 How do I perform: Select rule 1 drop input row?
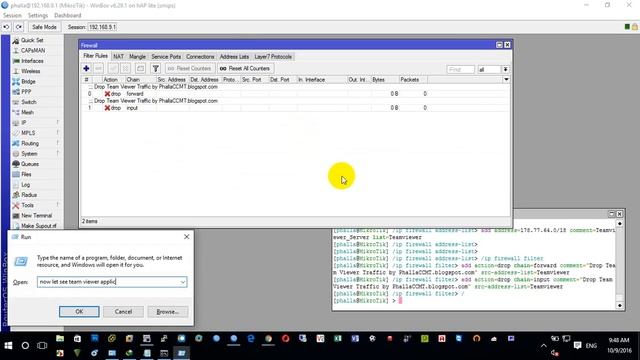click(296, 108)
